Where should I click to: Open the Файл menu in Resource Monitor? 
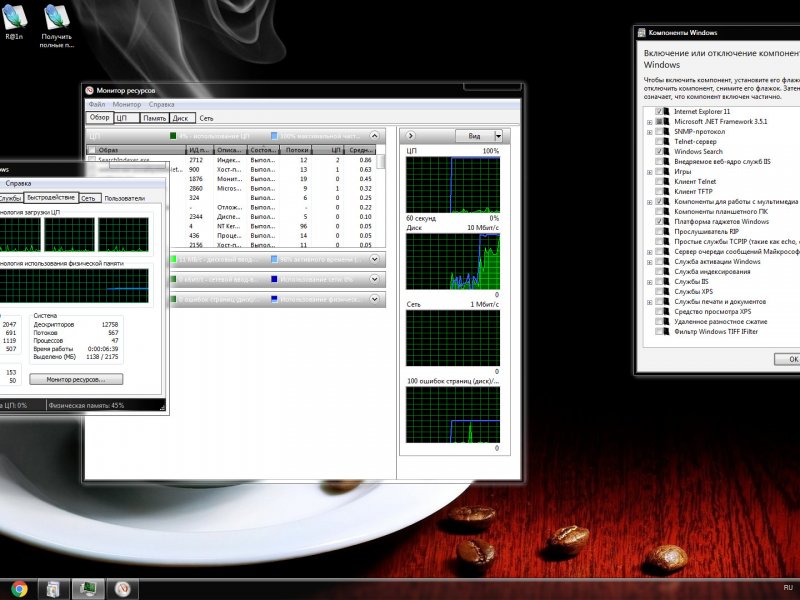[97, 104]
